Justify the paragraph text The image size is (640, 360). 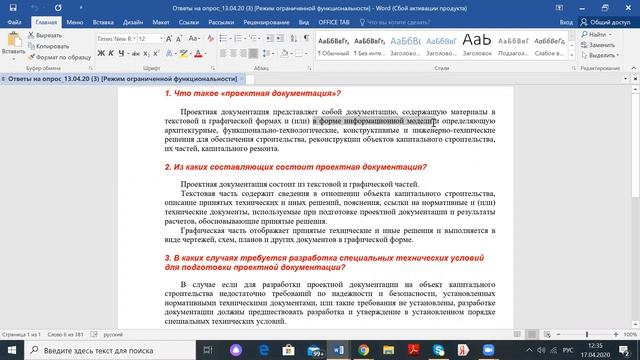(253, 53)
